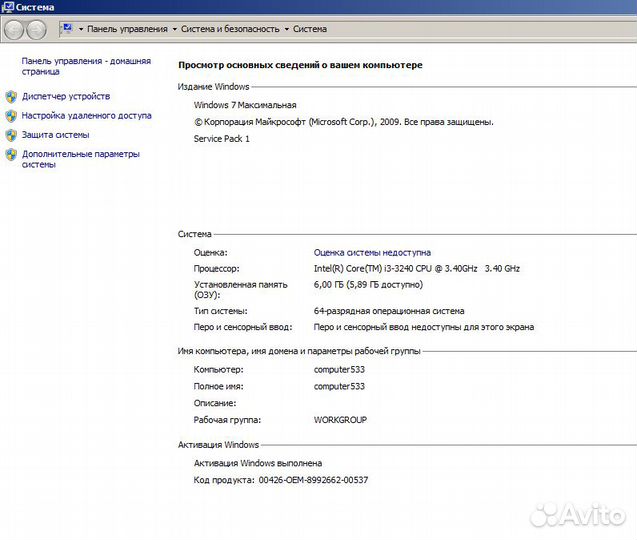Click the Издание Windows section header

tap(213, 87)
